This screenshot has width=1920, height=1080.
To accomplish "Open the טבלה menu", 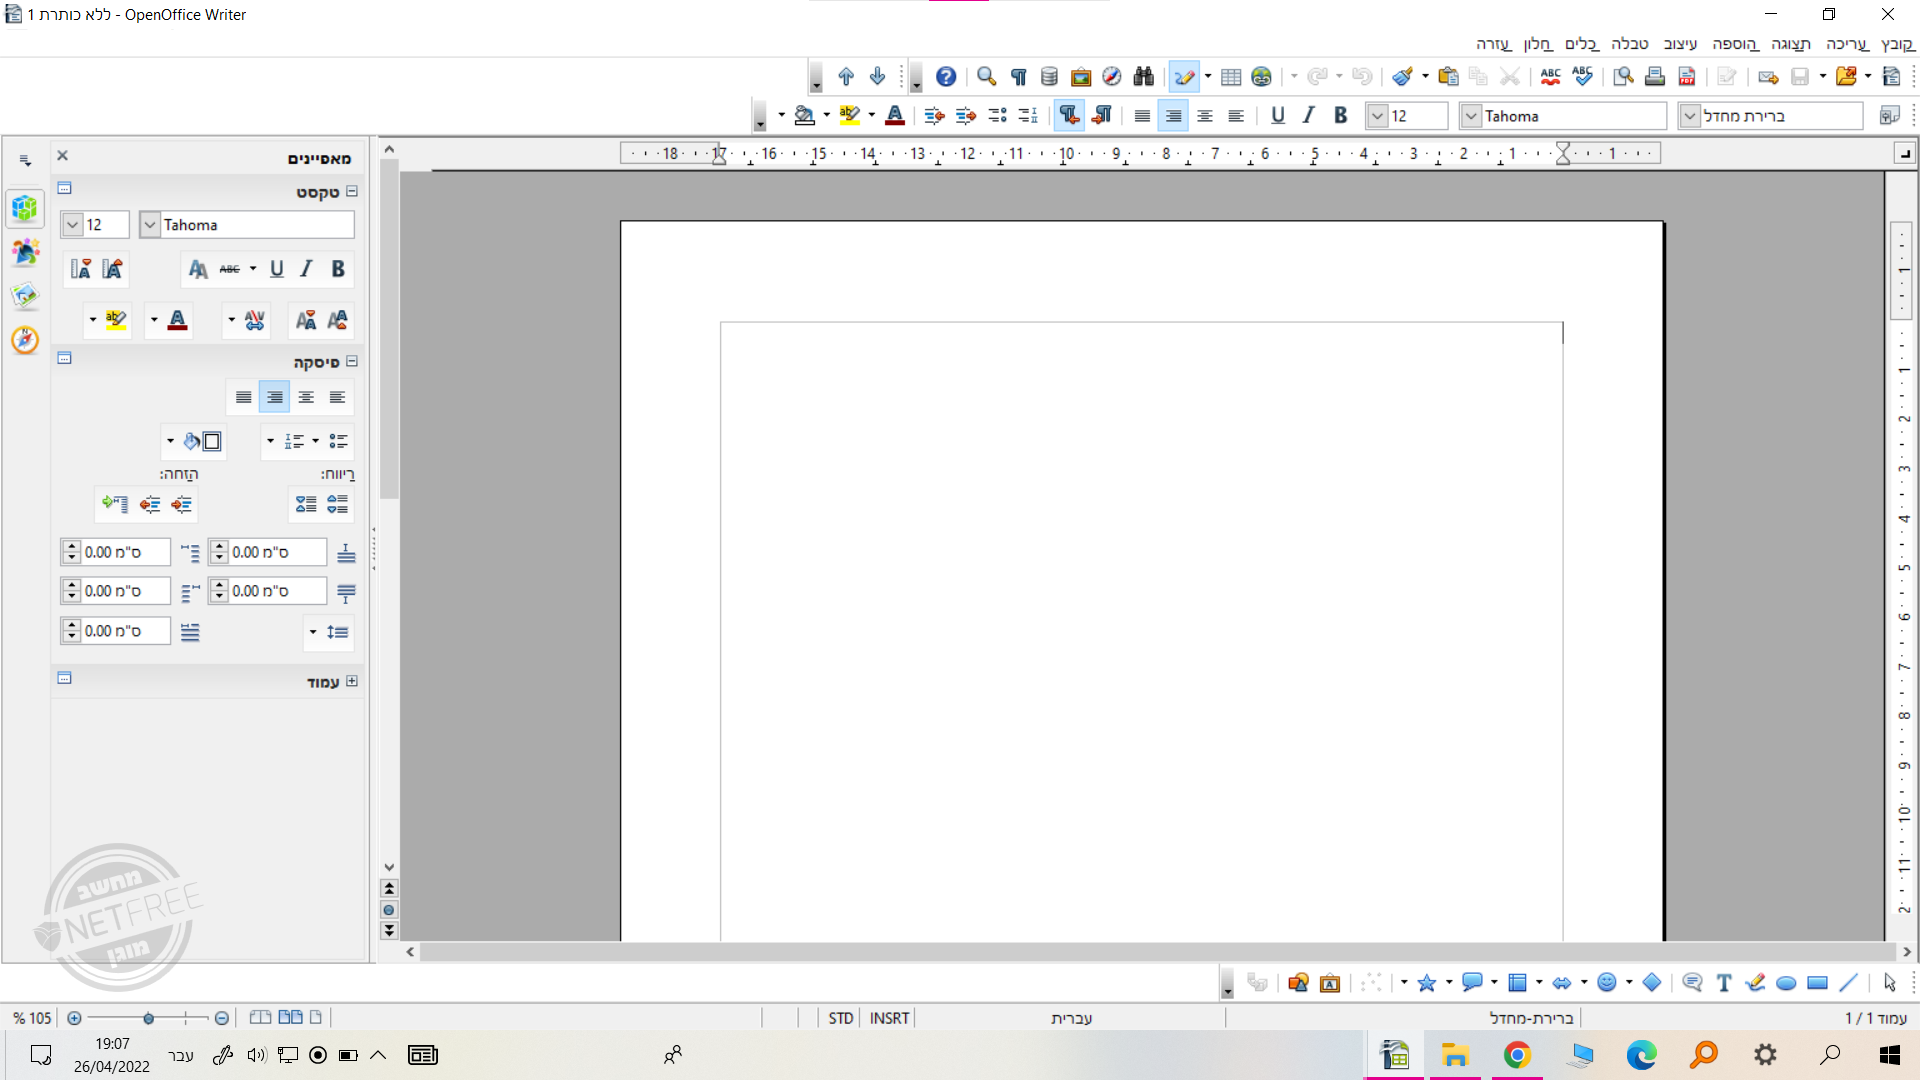I will pos(1629,44).
